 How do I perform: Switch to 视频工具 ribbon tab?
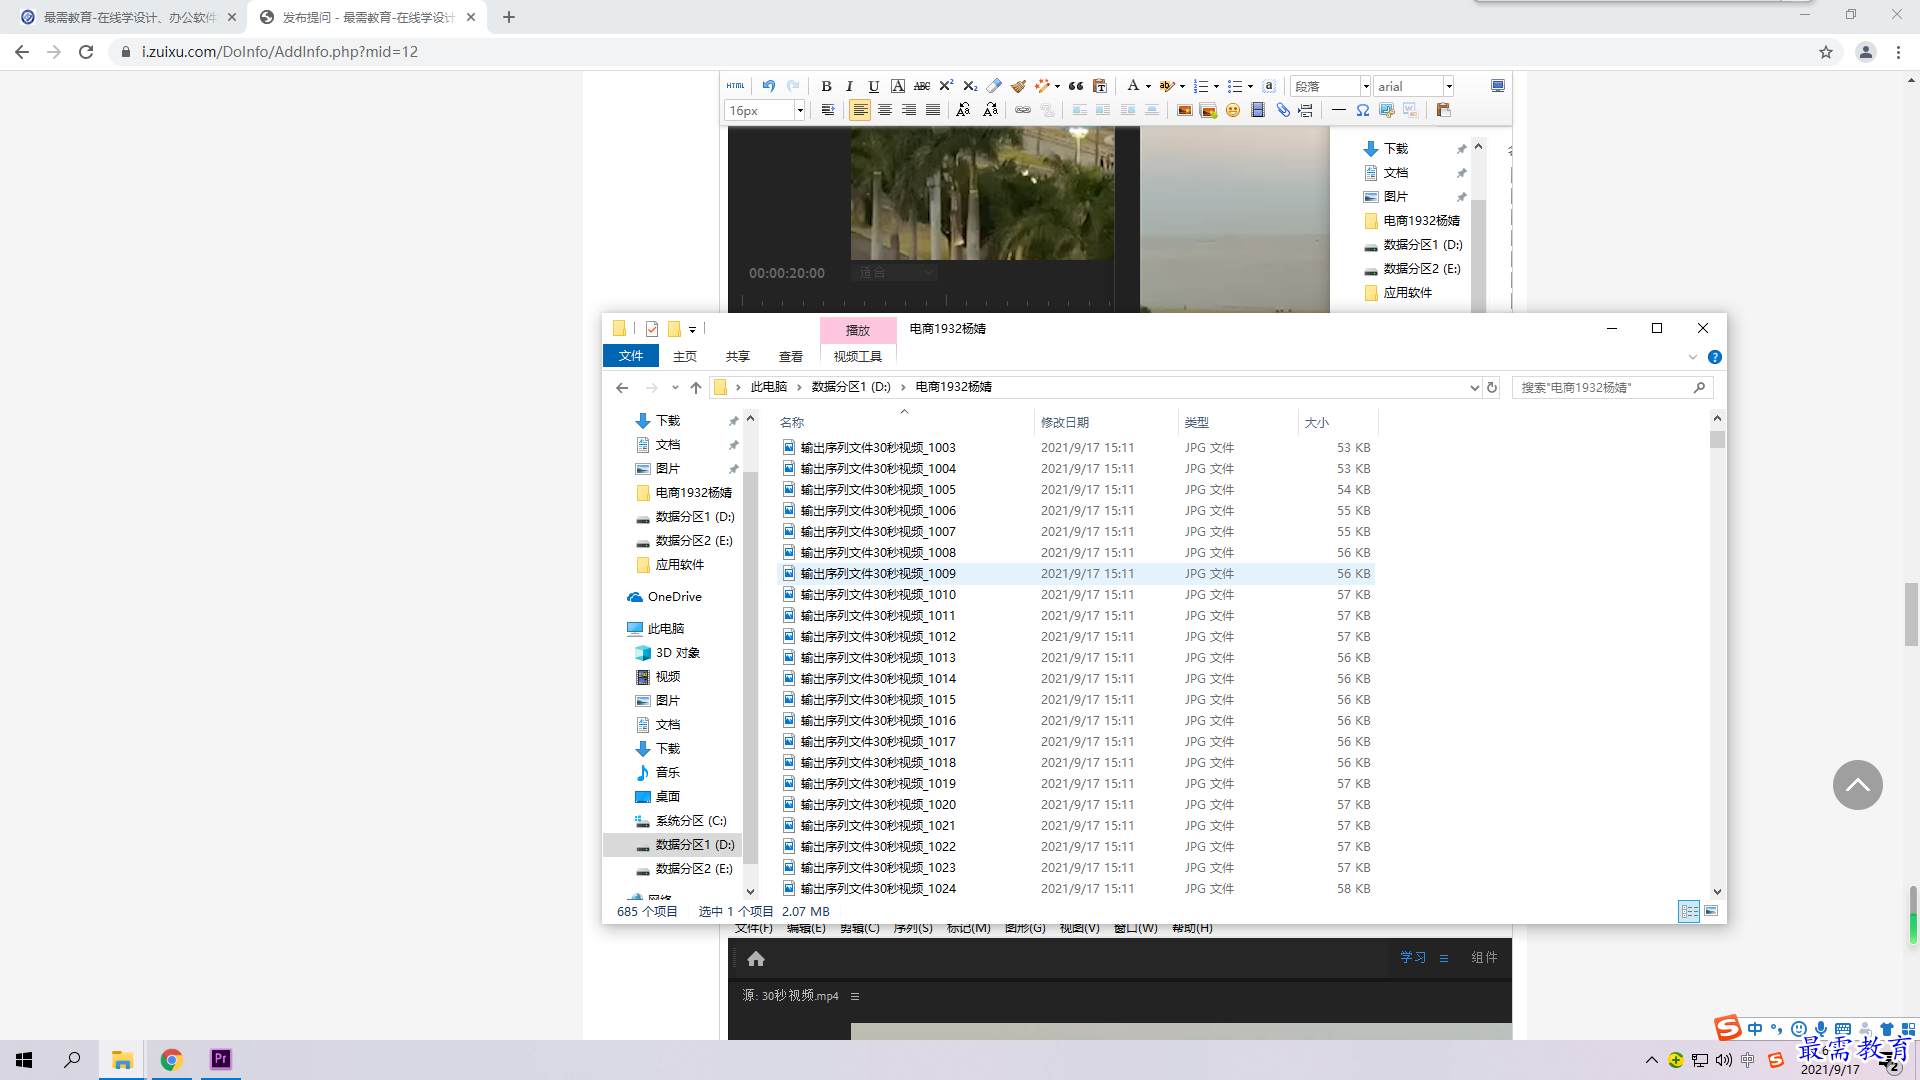click(858, 356)
